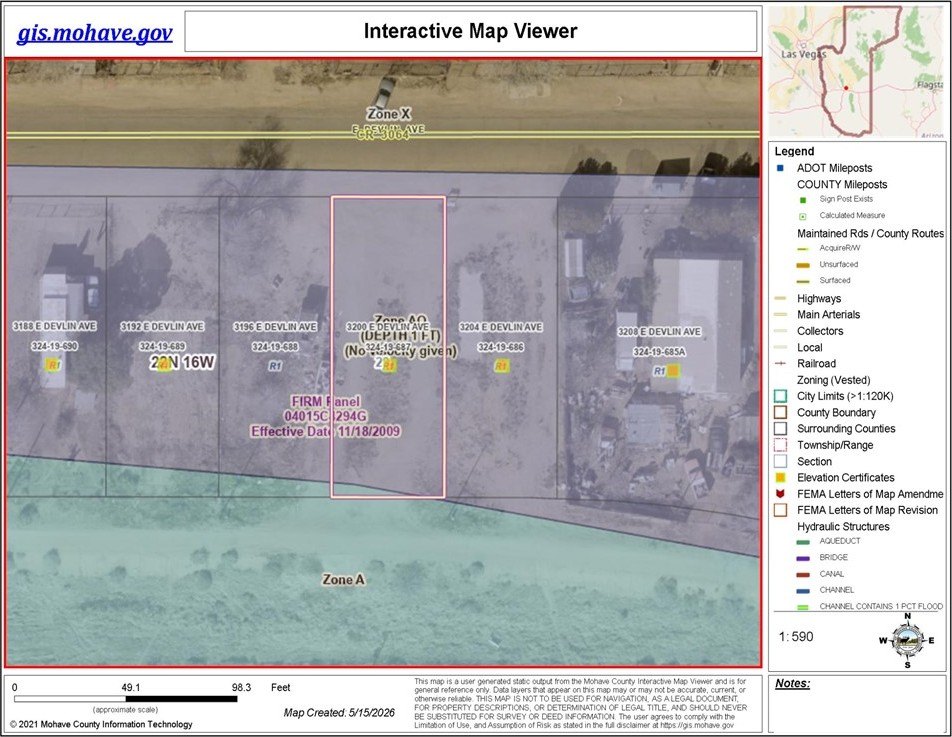Click the Township/Range dashed box symbol
952x737 pixels.
(781, 445)
